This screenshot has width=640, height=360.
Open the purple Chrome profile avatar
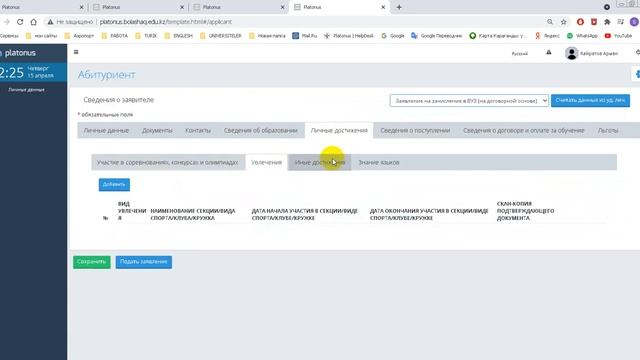[x=634, y=22]
